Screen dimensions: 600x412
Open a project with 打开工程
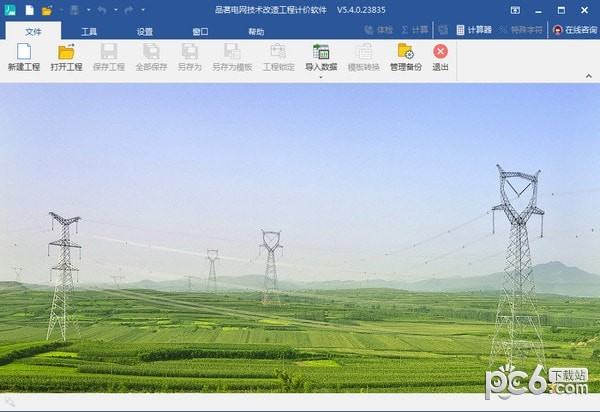point(67,57)
